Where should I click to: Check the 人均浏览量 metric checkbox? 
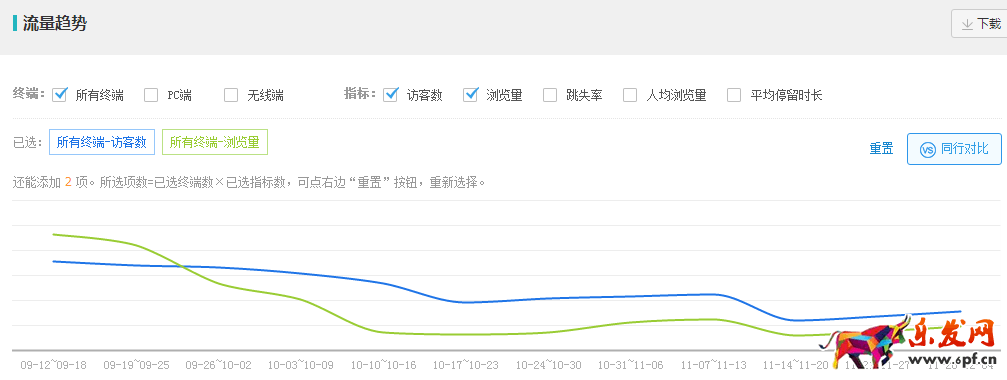(x=630, y=95)
